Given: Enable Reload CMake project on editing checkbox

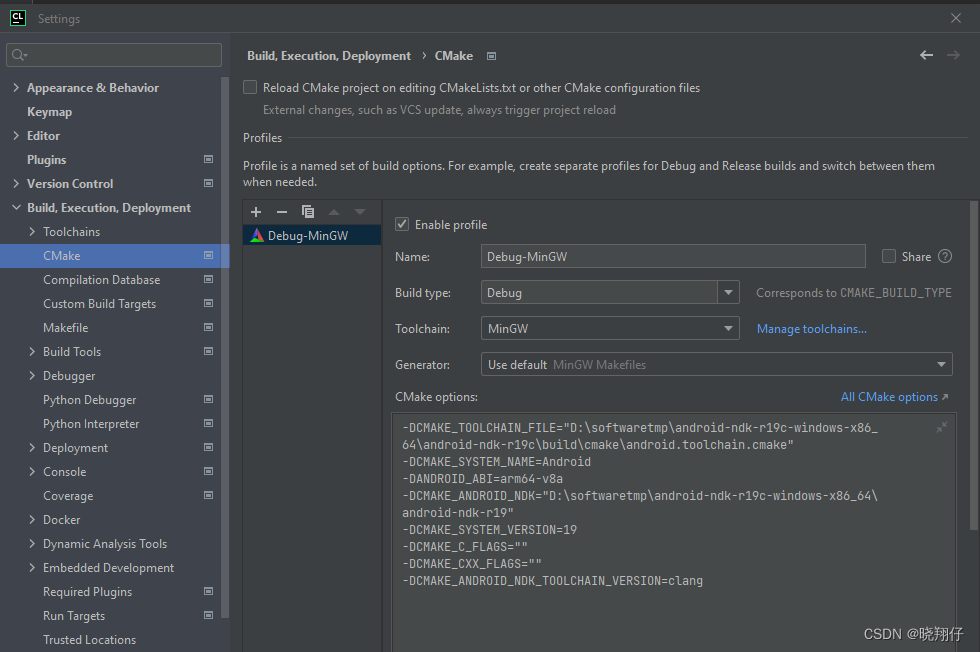Looking at the screenshot, I should coord(250,88).
